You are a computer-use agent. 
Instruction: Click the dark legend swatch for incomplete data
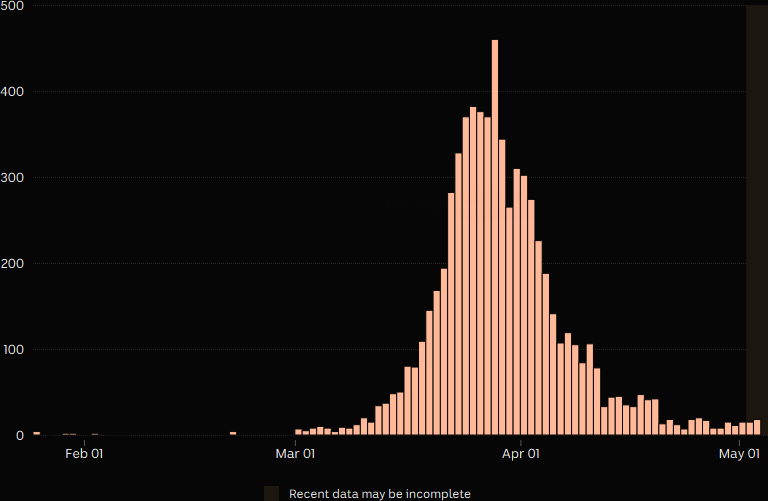tap(271, 493)
